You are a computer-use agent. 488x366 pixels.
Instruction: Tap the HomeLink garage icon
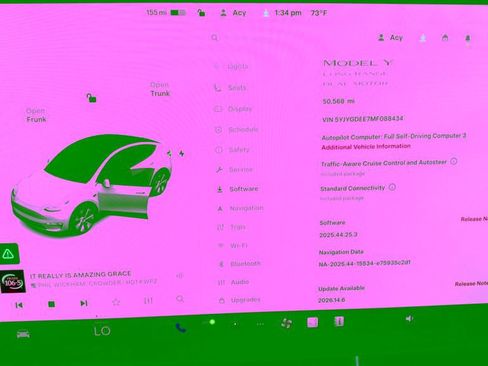(x=445, y=38)
